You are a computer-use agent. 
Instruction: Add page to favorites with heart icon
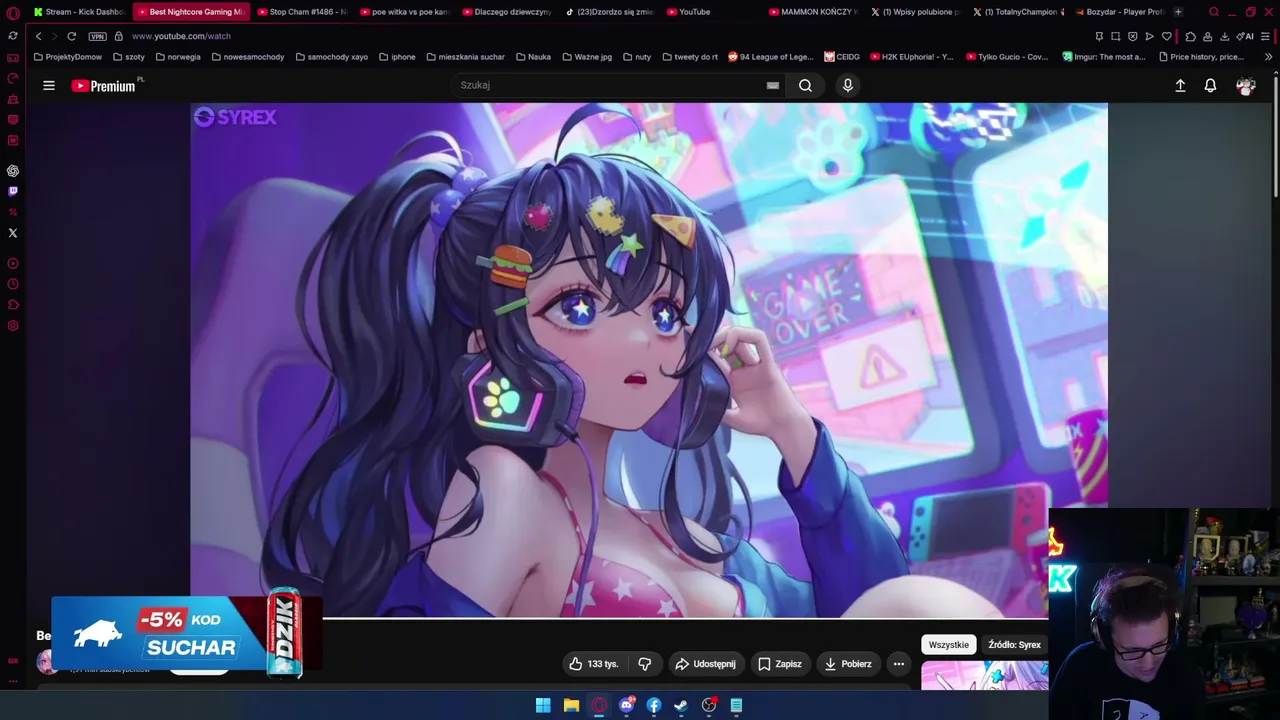pyautogui.click(x=1166, y=36)
